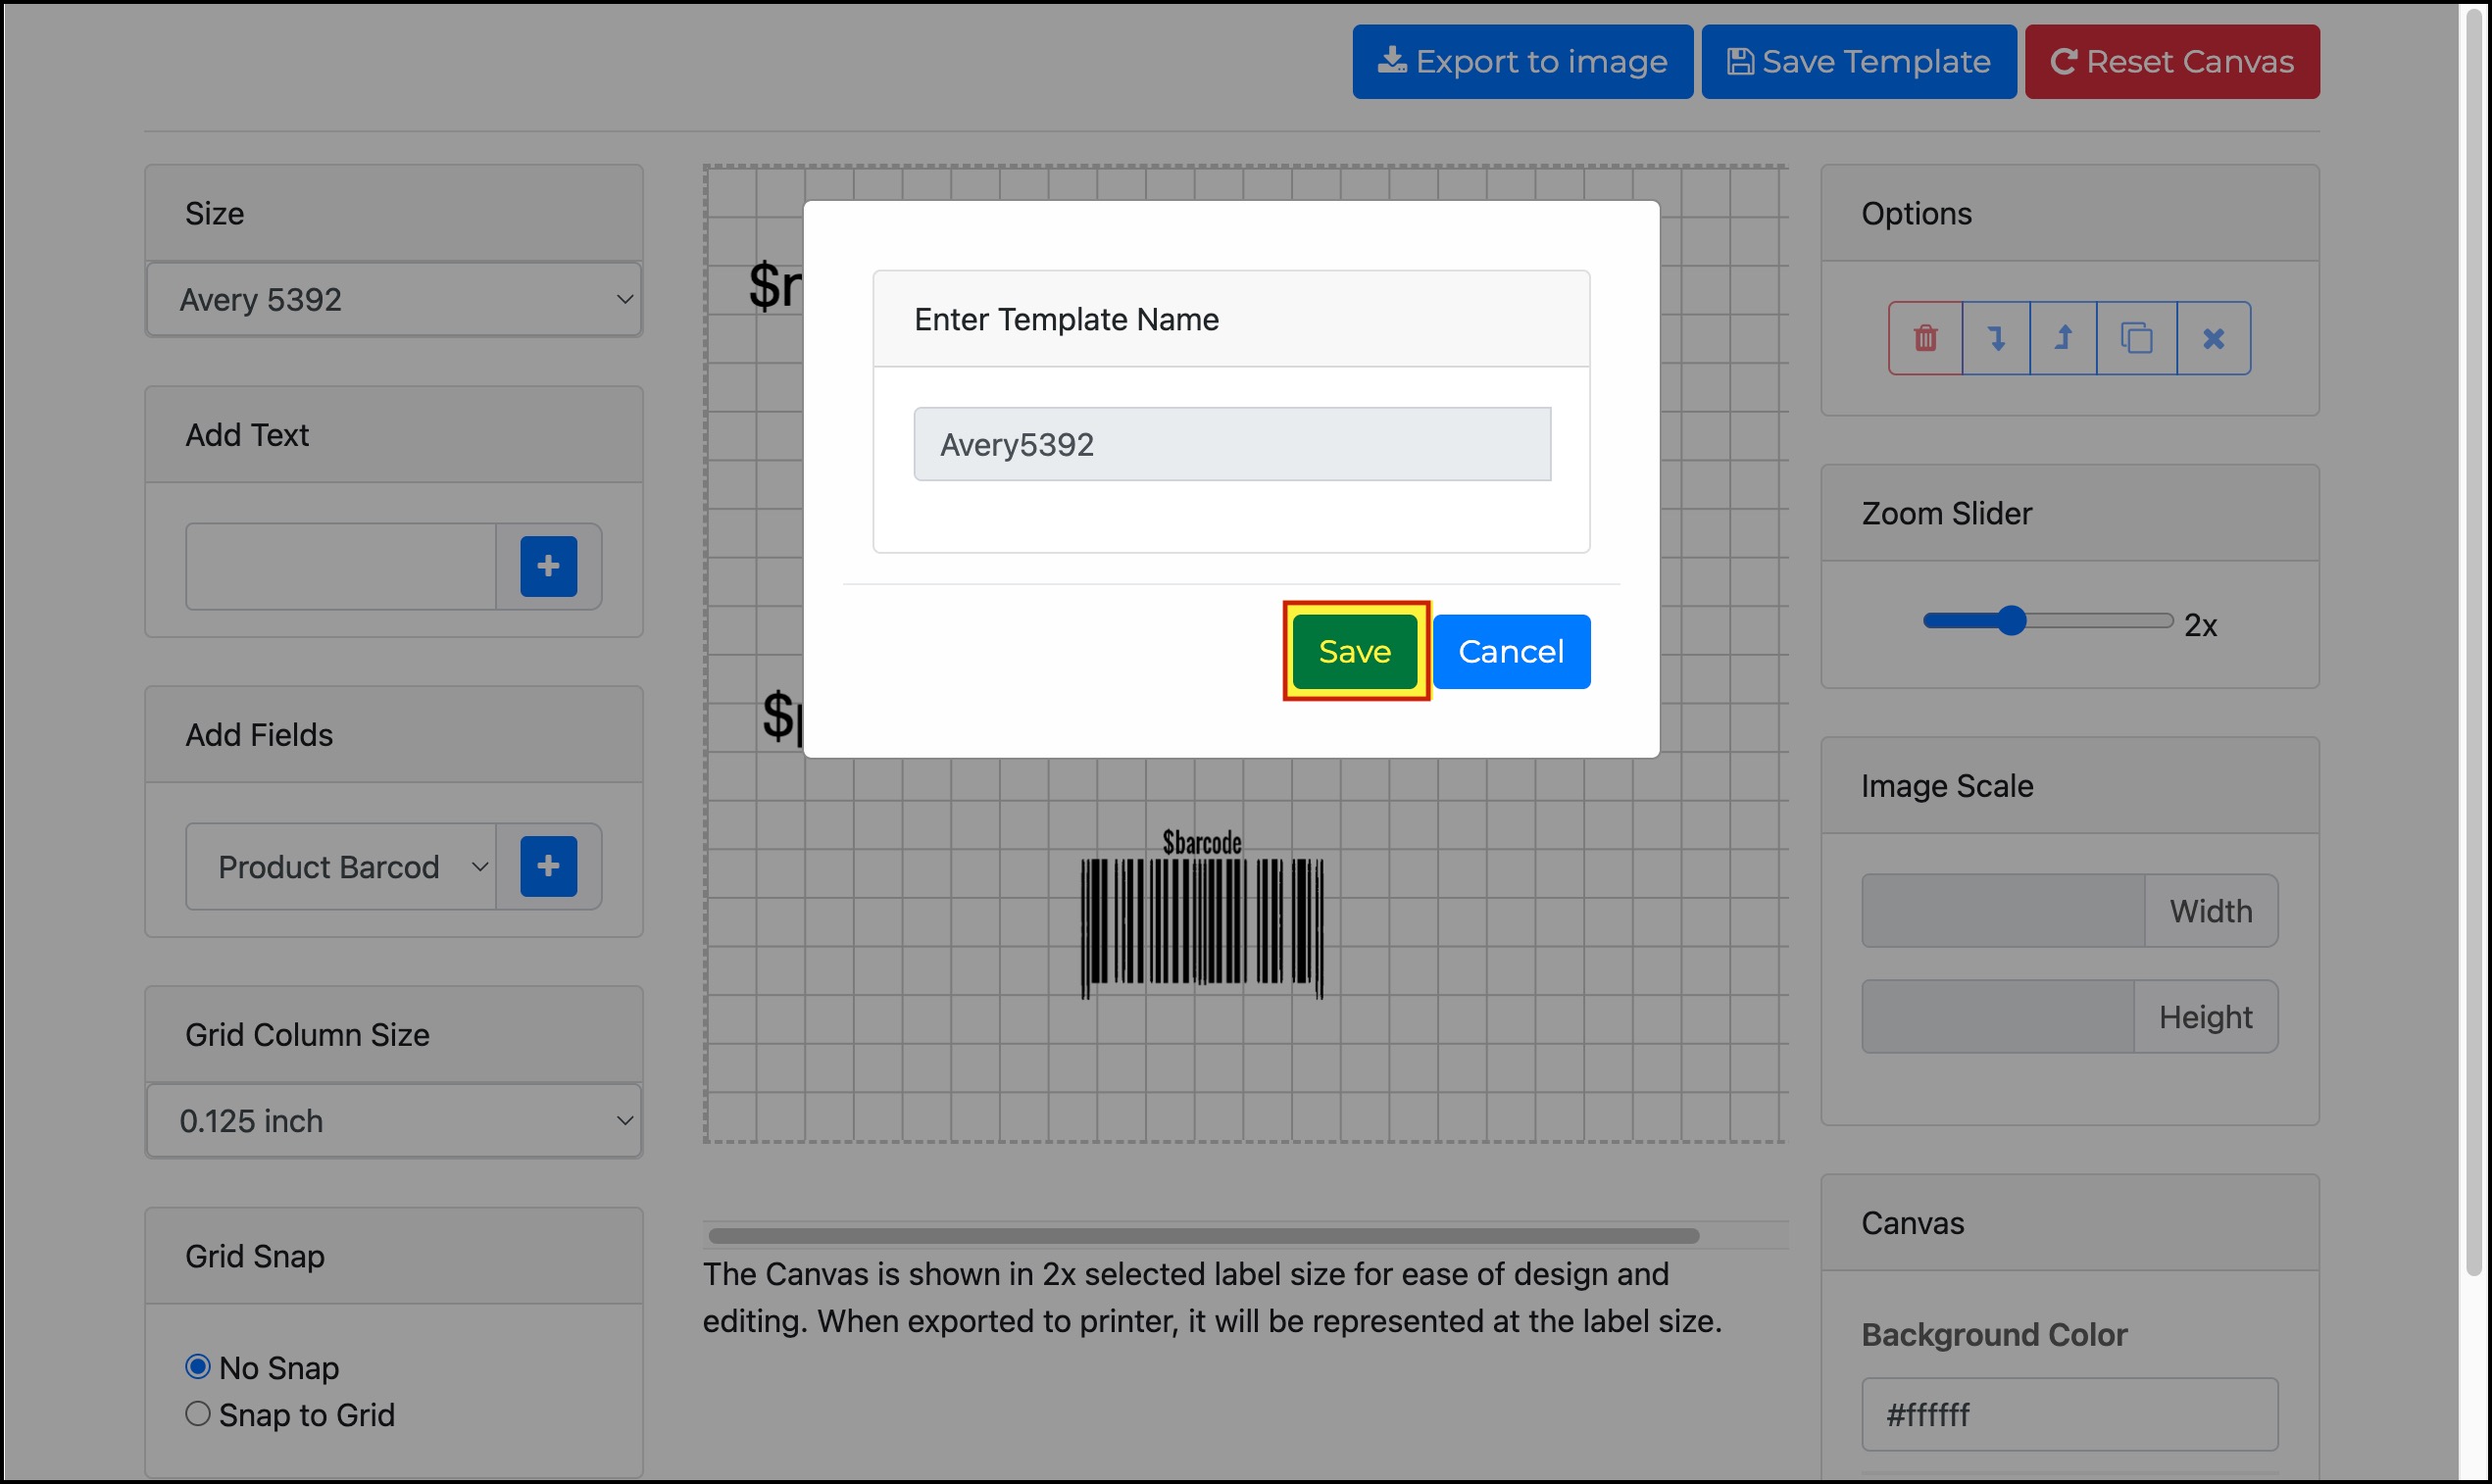Image resolution: width=2492 pixels, height=1484 pixels.
Task: Click Reset Canvas button
Action: point(2172,62)
